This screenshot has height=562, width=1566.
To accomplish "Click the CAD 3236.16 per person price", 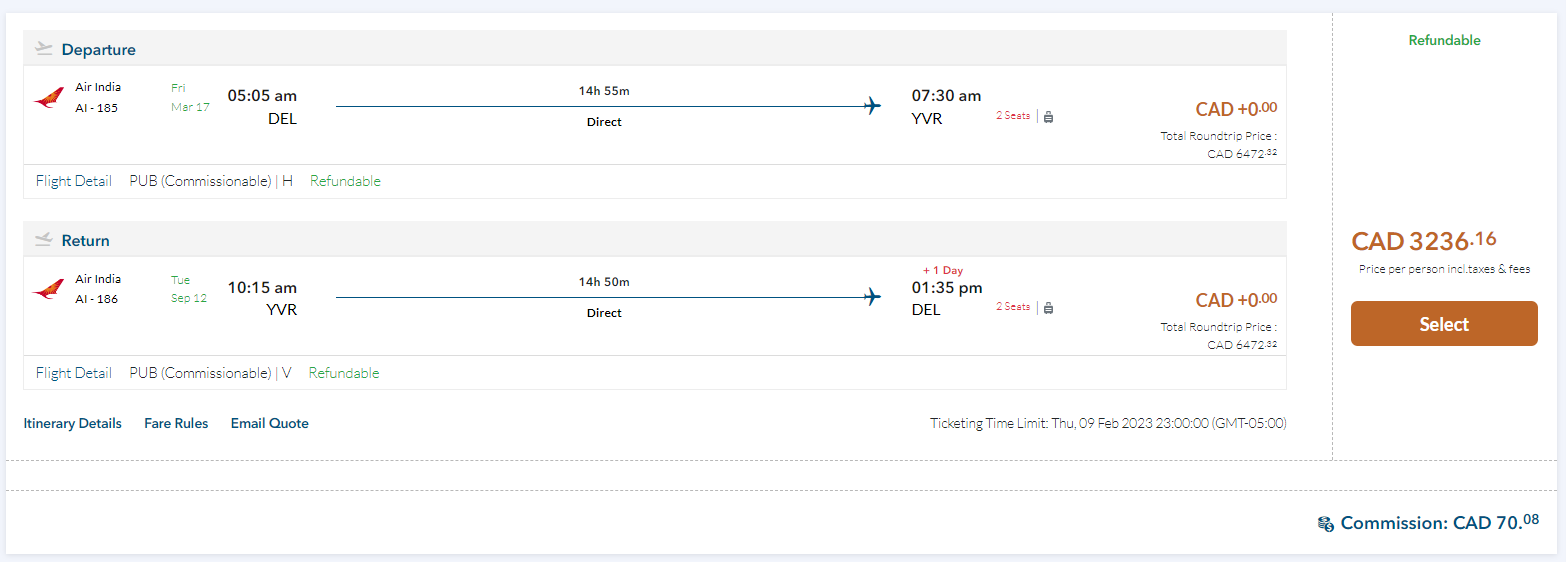I will click(1423, 241).
